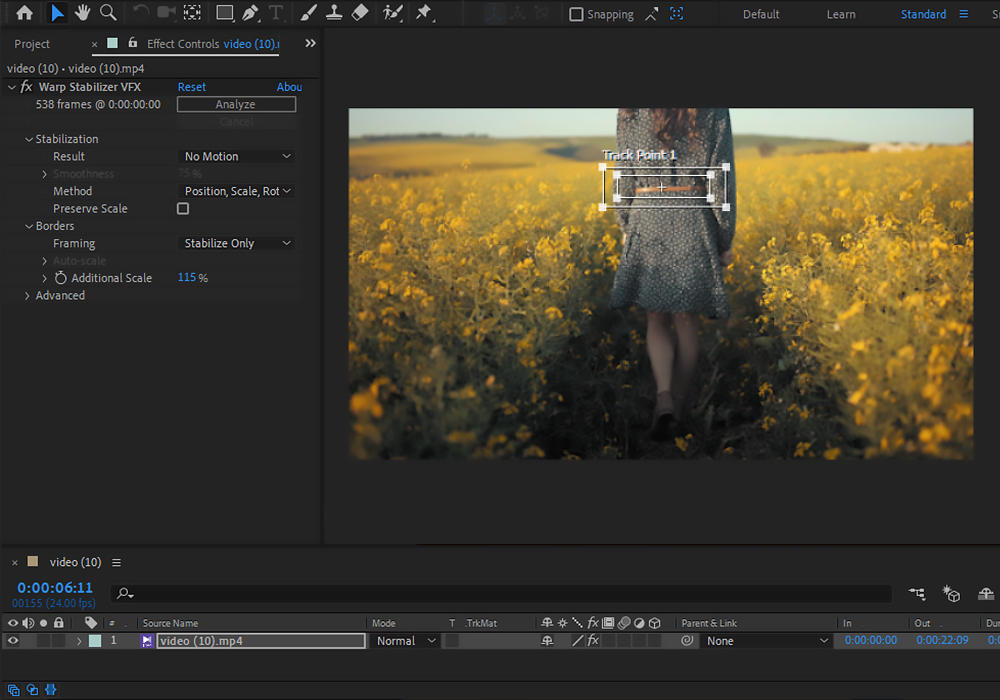Viewport: 1000px width, 700px height.
Task: Pick the Brush tool
Action: 307,14
